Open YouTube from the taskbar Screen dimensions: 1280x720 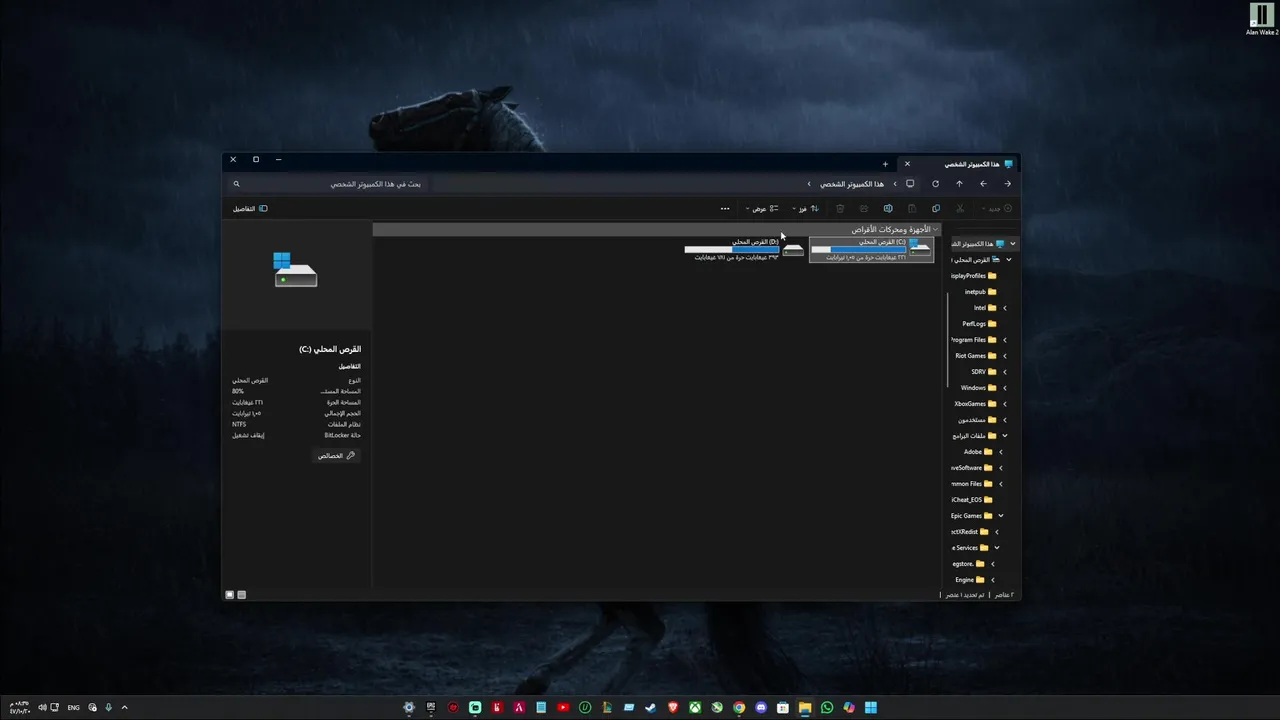(x=563, y=708)
